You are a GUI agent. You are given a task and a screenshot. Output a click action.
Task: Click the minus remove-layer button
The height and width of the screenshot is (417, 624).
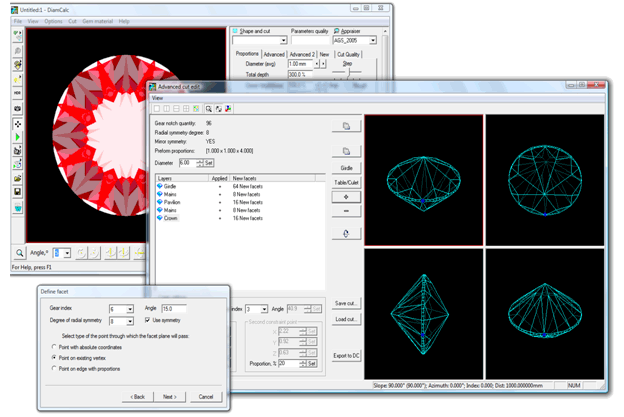point(346,211)
